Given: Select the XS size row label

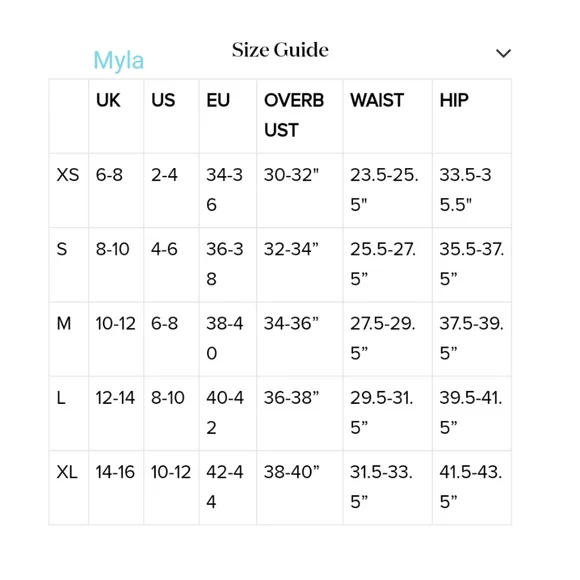Looking at the screenshot, I should coord(68,175).
